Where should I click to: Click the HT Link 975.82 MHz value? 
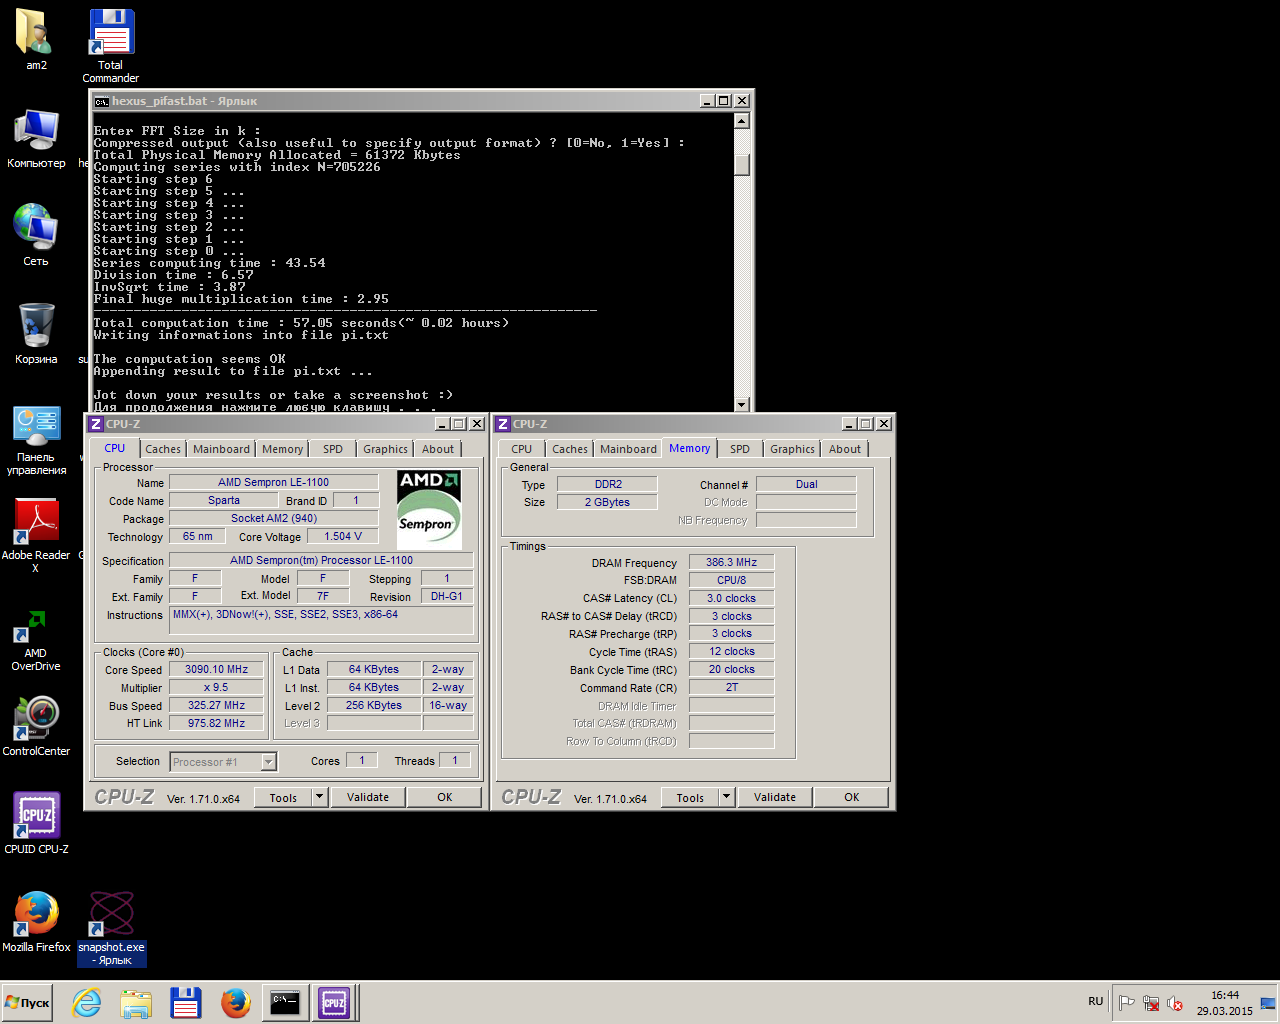(x=216, y=723)
